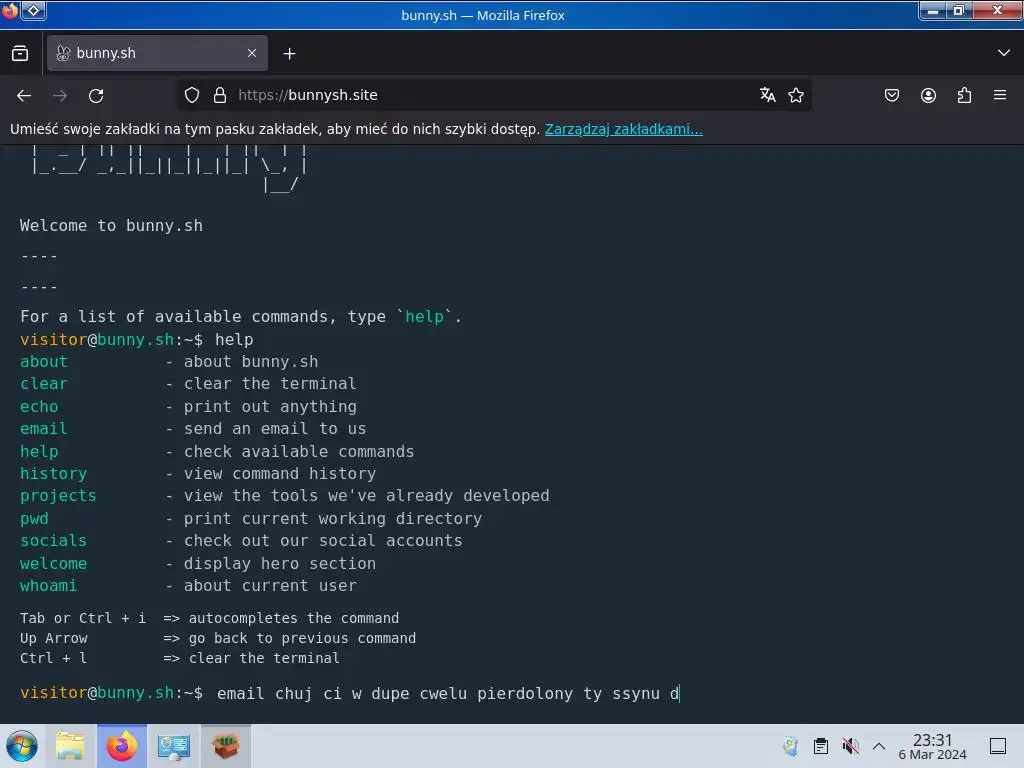
Task: Select the Firefox taskbar icon
Action: (122, 746)
